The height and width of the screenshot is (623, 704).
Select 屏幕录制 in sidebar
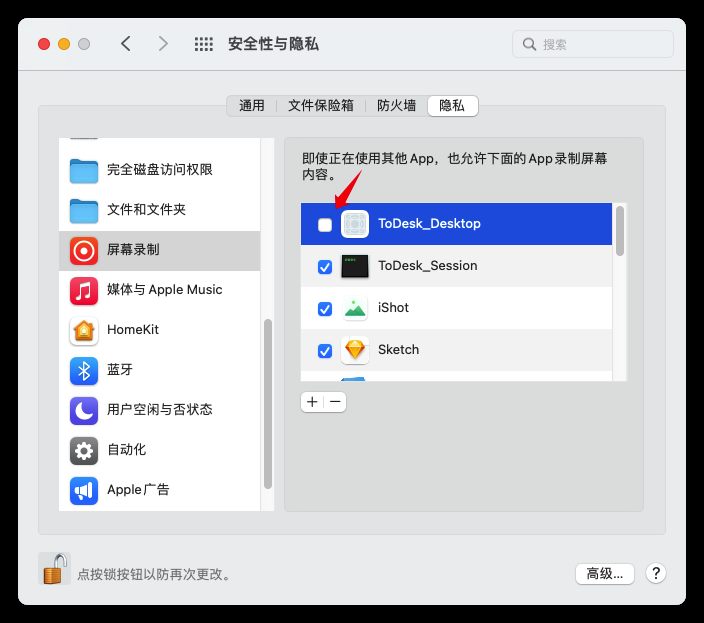pos(159,250)
